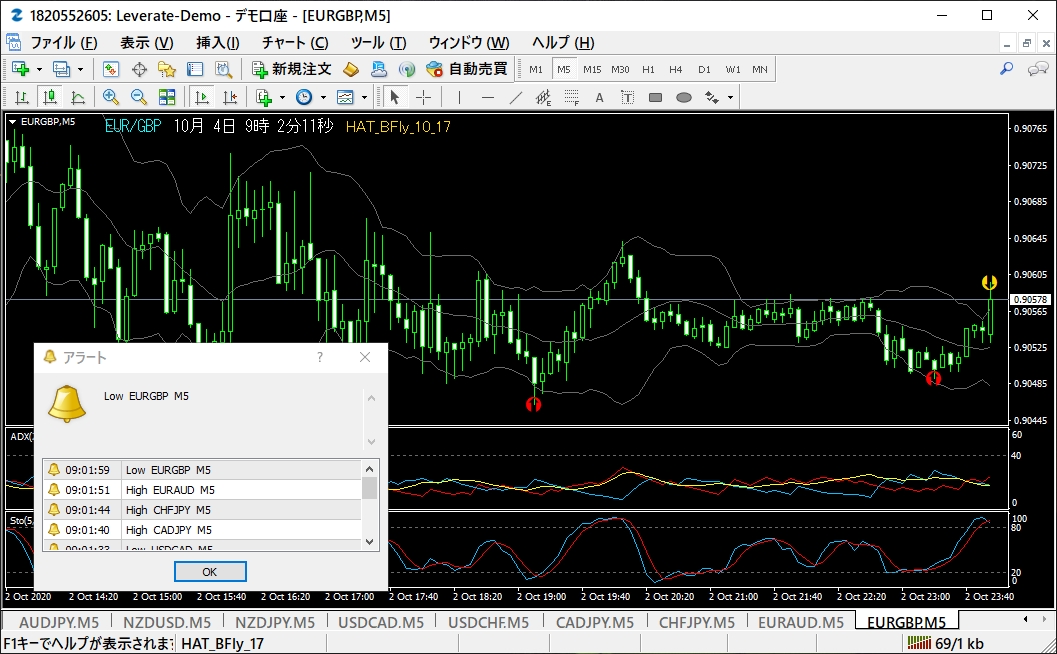The width and height of the screenshot is (1057, 654).
Task: Toggle candlestick chart mode
Action: [49, 97]
